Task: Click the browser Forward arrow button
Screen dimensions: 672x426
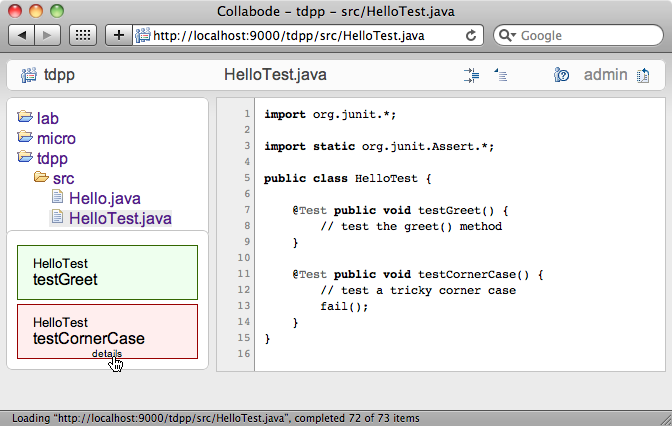Action: [x=48, y=35]
